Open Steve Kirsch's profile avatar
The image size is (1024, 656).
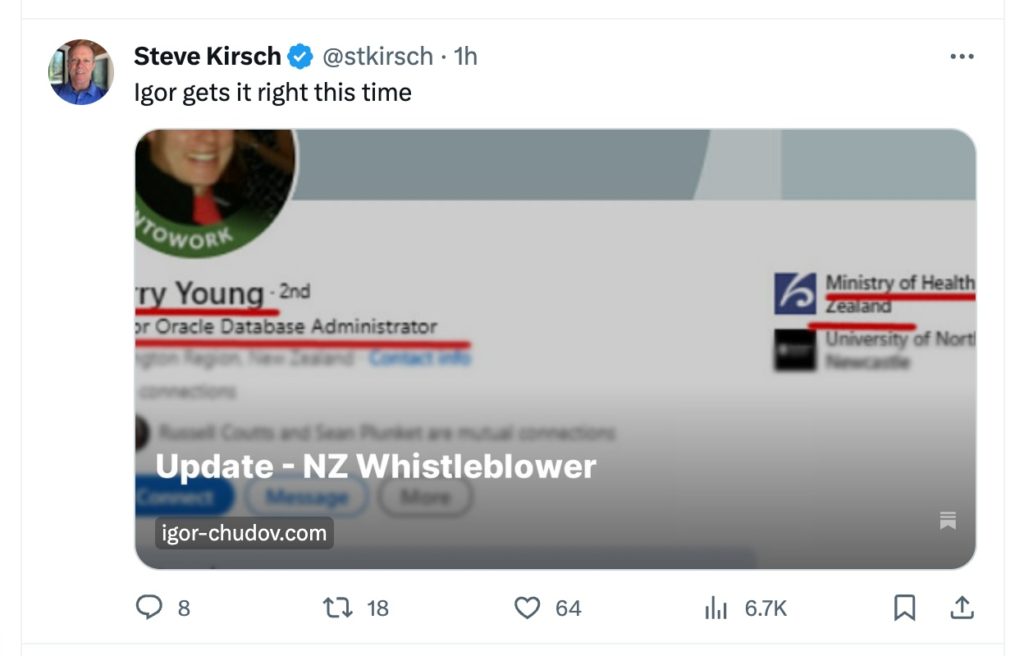[81, 72]
